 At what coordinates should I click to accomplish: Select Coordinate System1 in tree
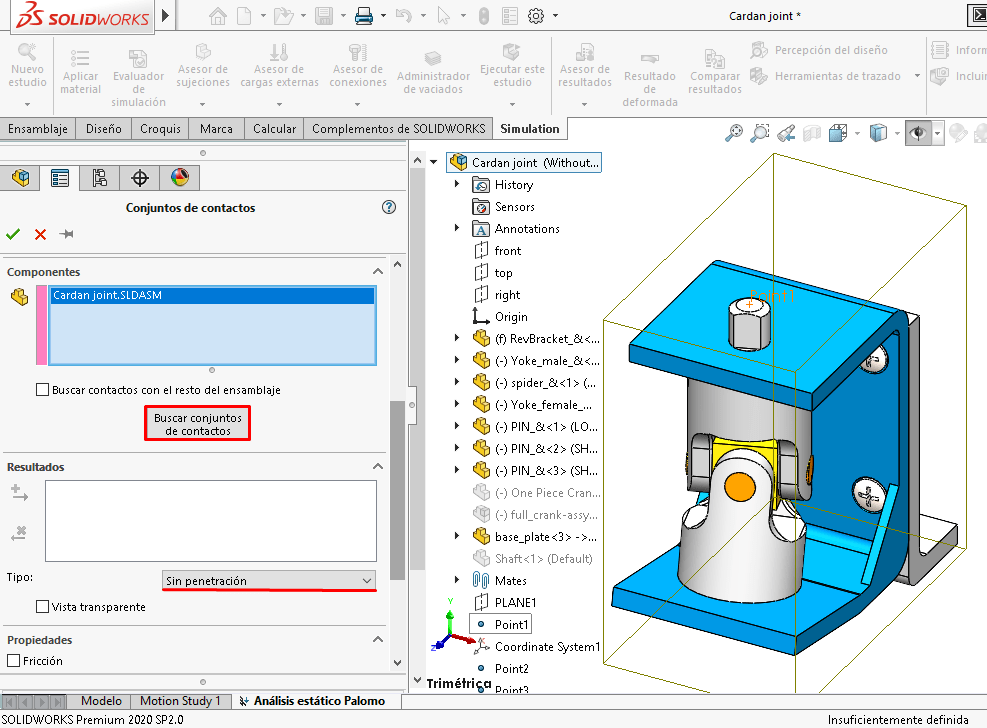(x=547, y=646)
